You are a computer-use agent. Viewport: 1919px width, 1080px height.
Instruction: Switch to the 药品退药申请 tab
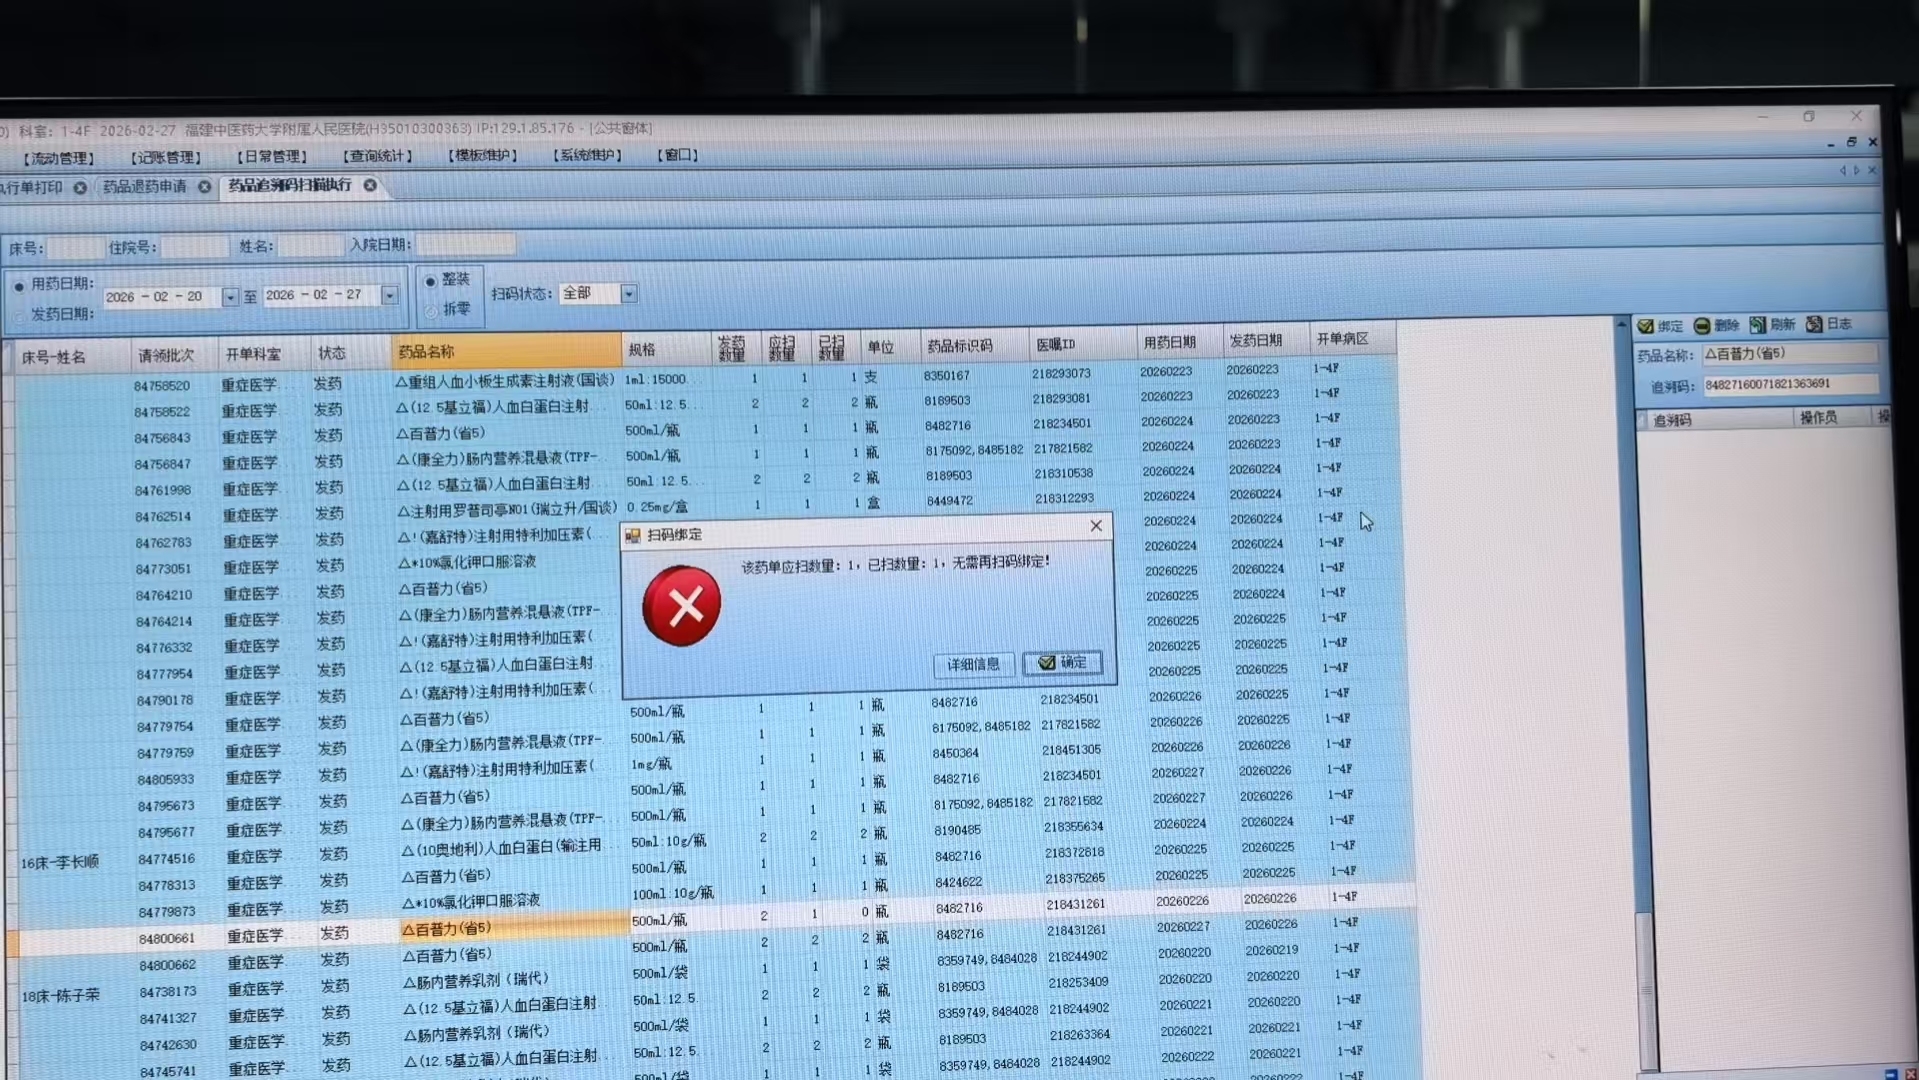tap(145, 187)
